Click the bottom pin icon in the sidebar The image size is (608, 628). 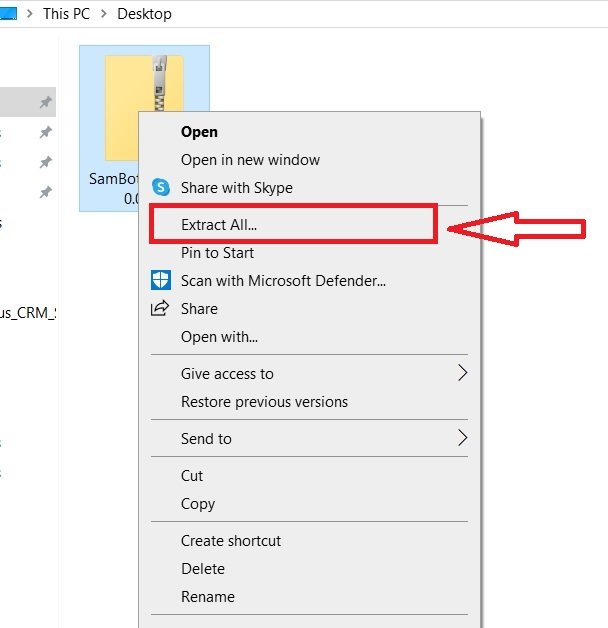[45, 191]
